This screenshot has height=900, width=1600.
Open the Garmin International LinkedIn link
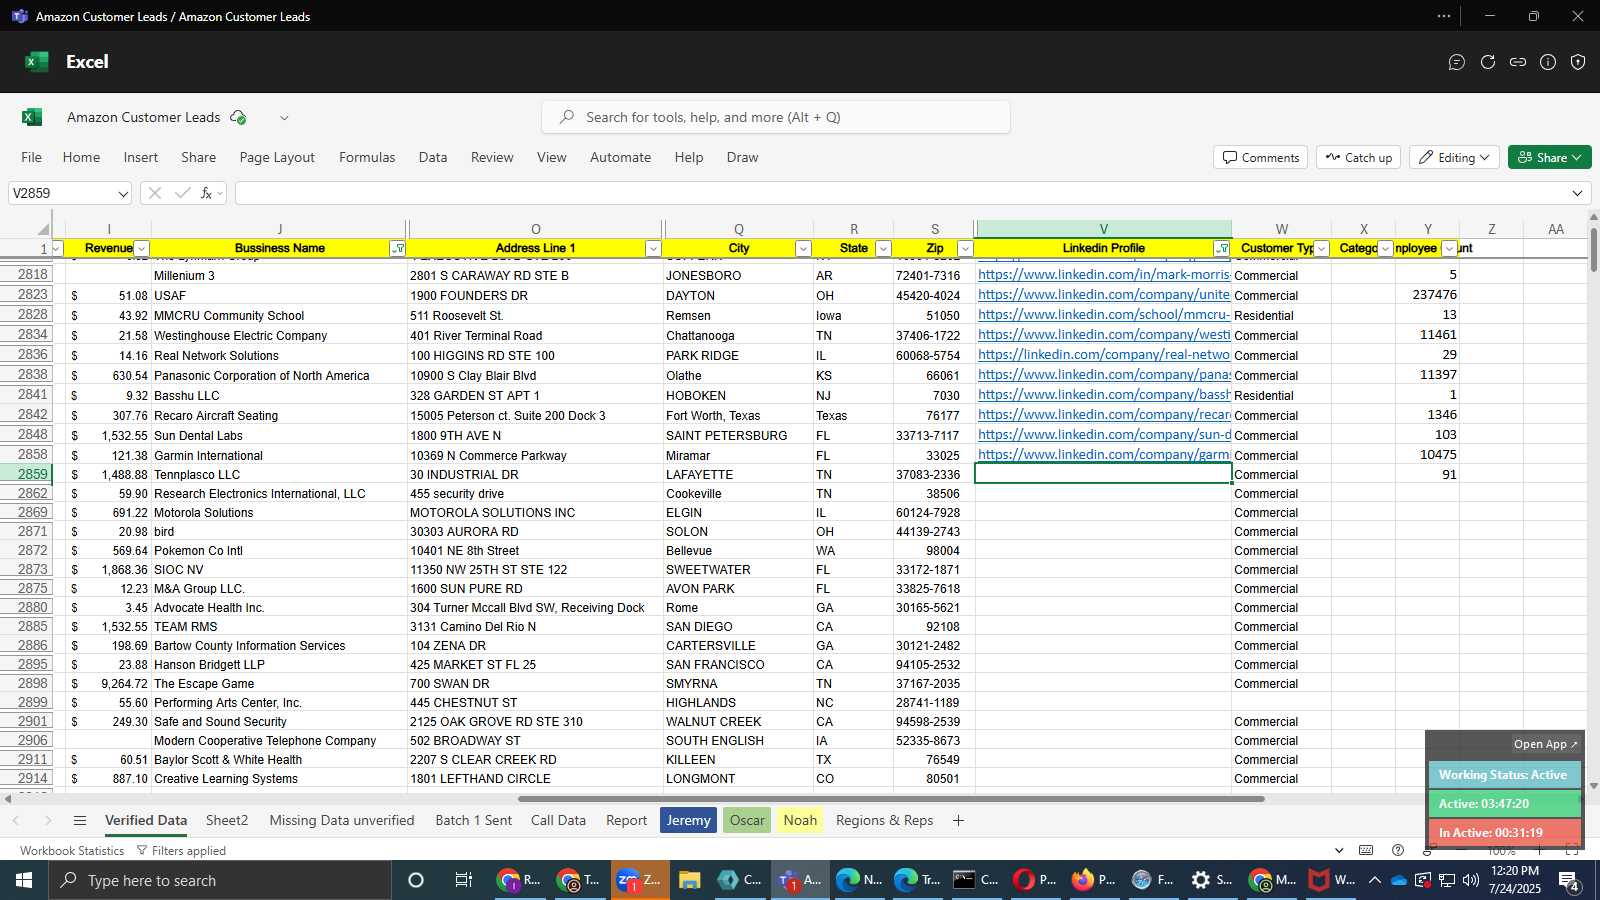coord(1104,454)
